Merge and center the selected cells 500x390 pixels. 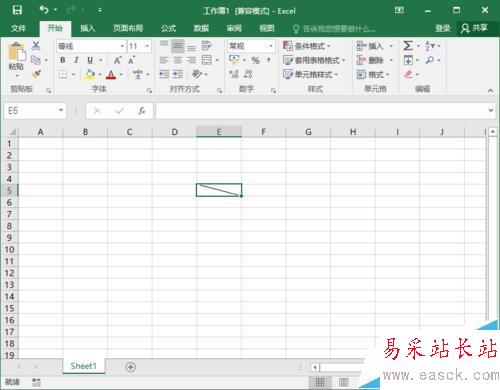[x=207, y=60]
